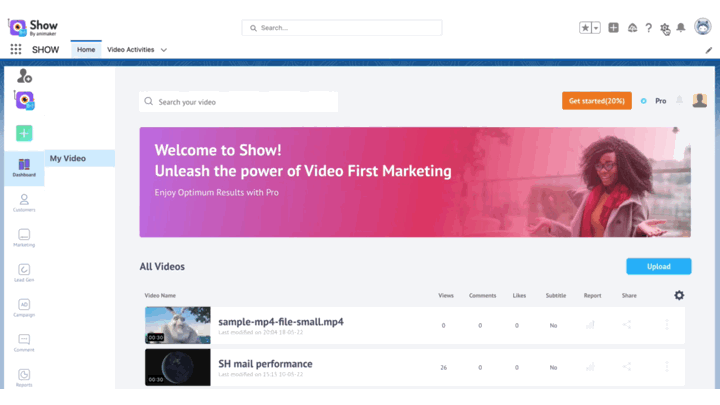Image resolution: width=720 pixels, height=405 pixels.
Task: Open more options for sample-mp4-file-small.mp4
Action: click(x=667, y=325)
